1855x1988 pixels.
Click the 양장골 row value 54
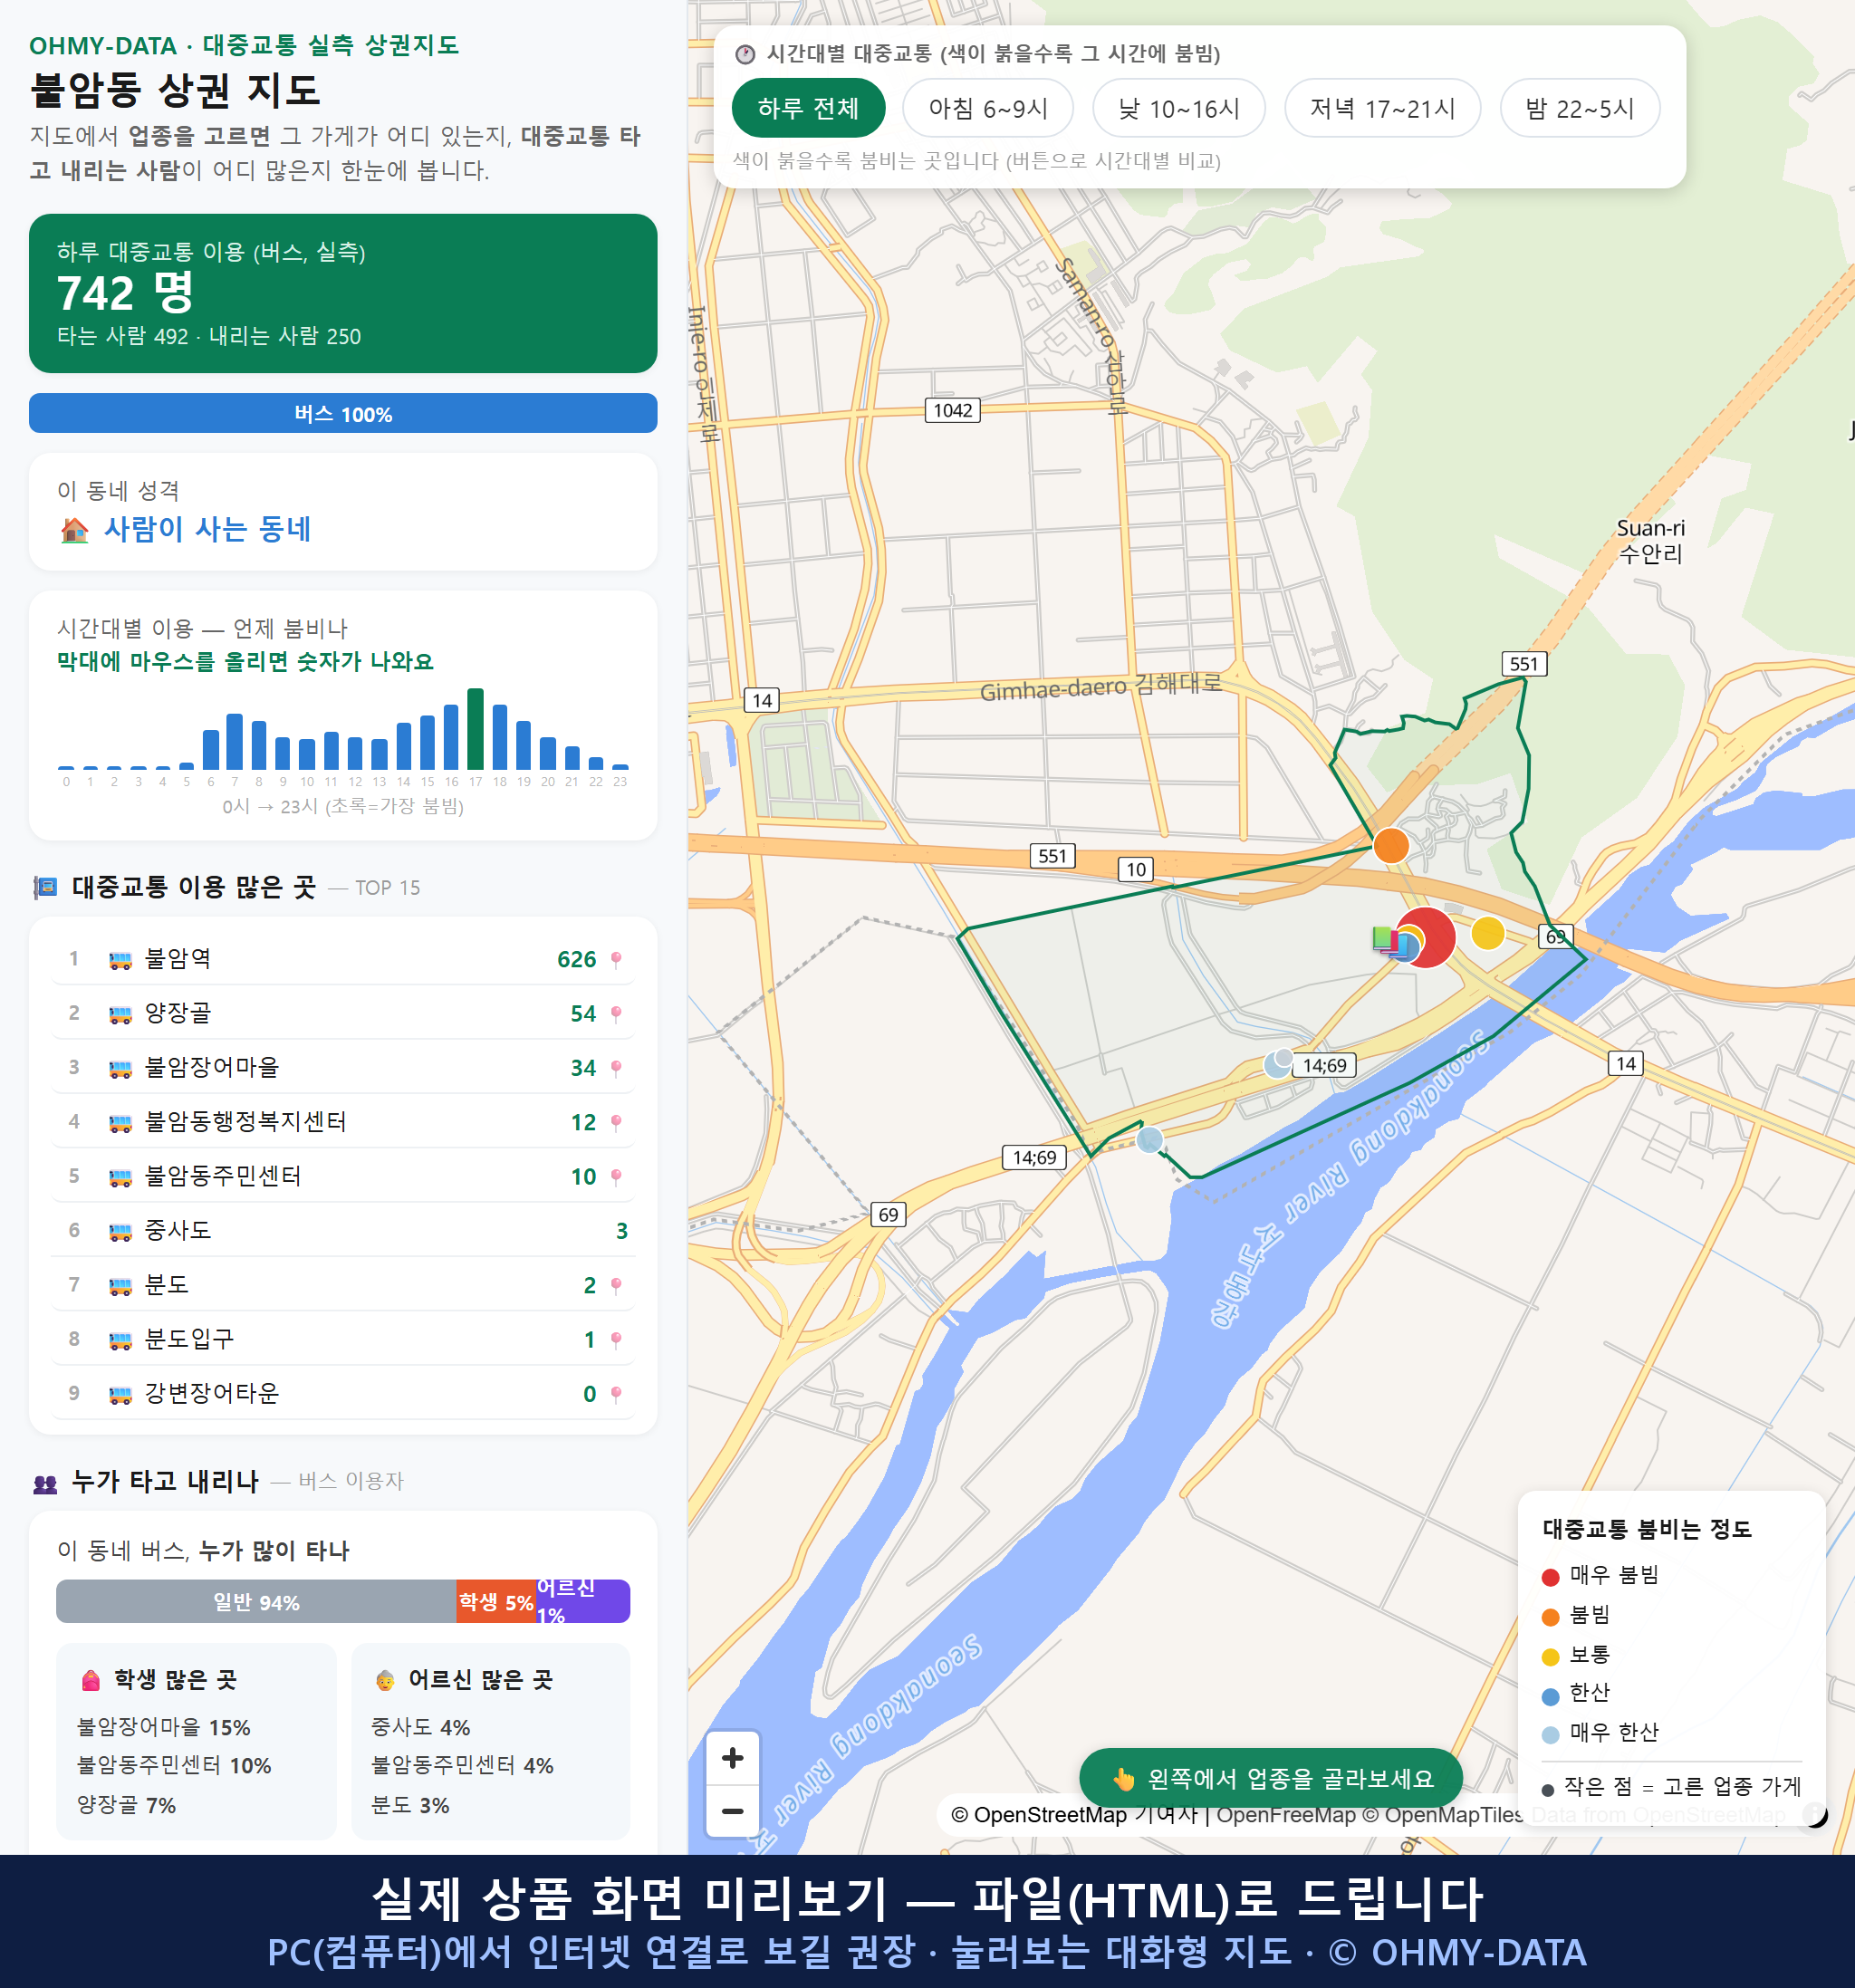583,1014
